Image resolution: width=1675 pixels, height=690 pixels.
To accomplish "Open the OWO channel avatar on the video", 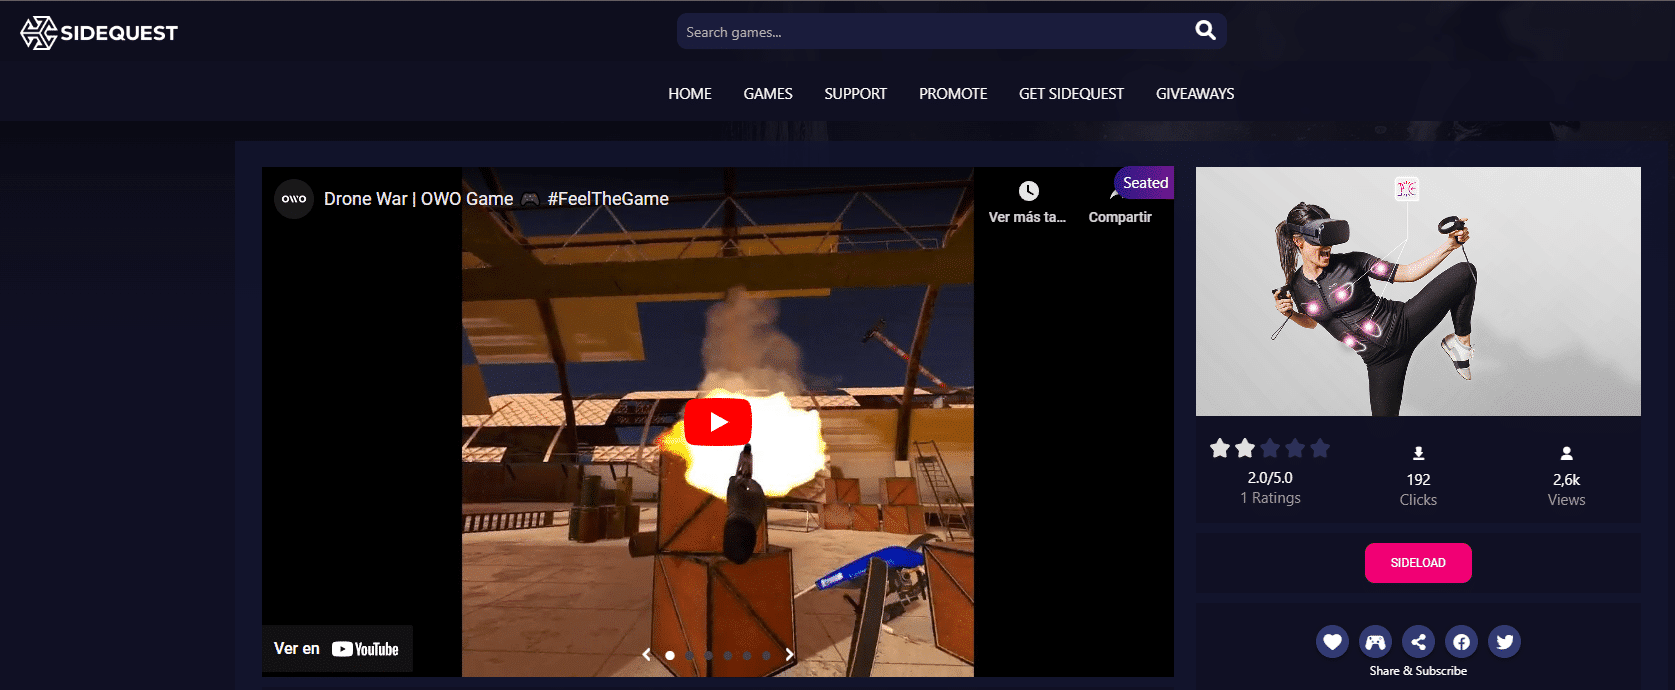I will tap(294, 199).
